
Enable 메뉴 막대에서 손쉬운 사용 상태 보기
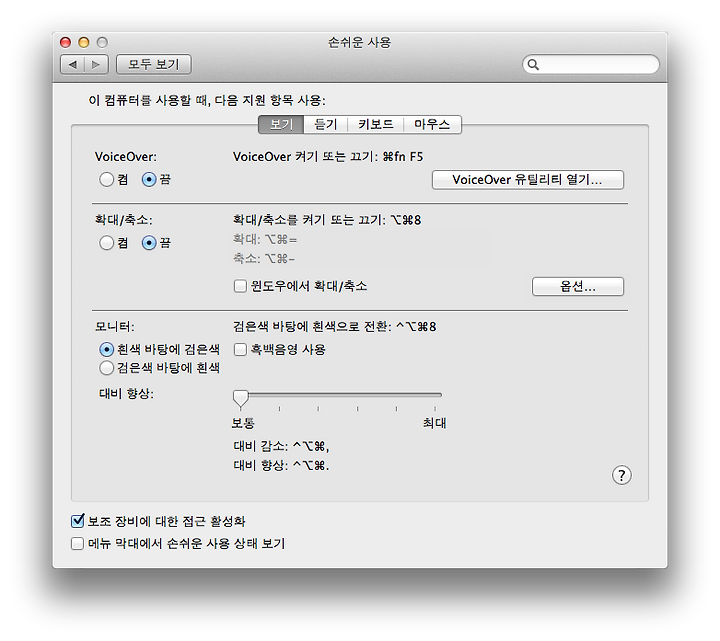(x=78, y=544)
